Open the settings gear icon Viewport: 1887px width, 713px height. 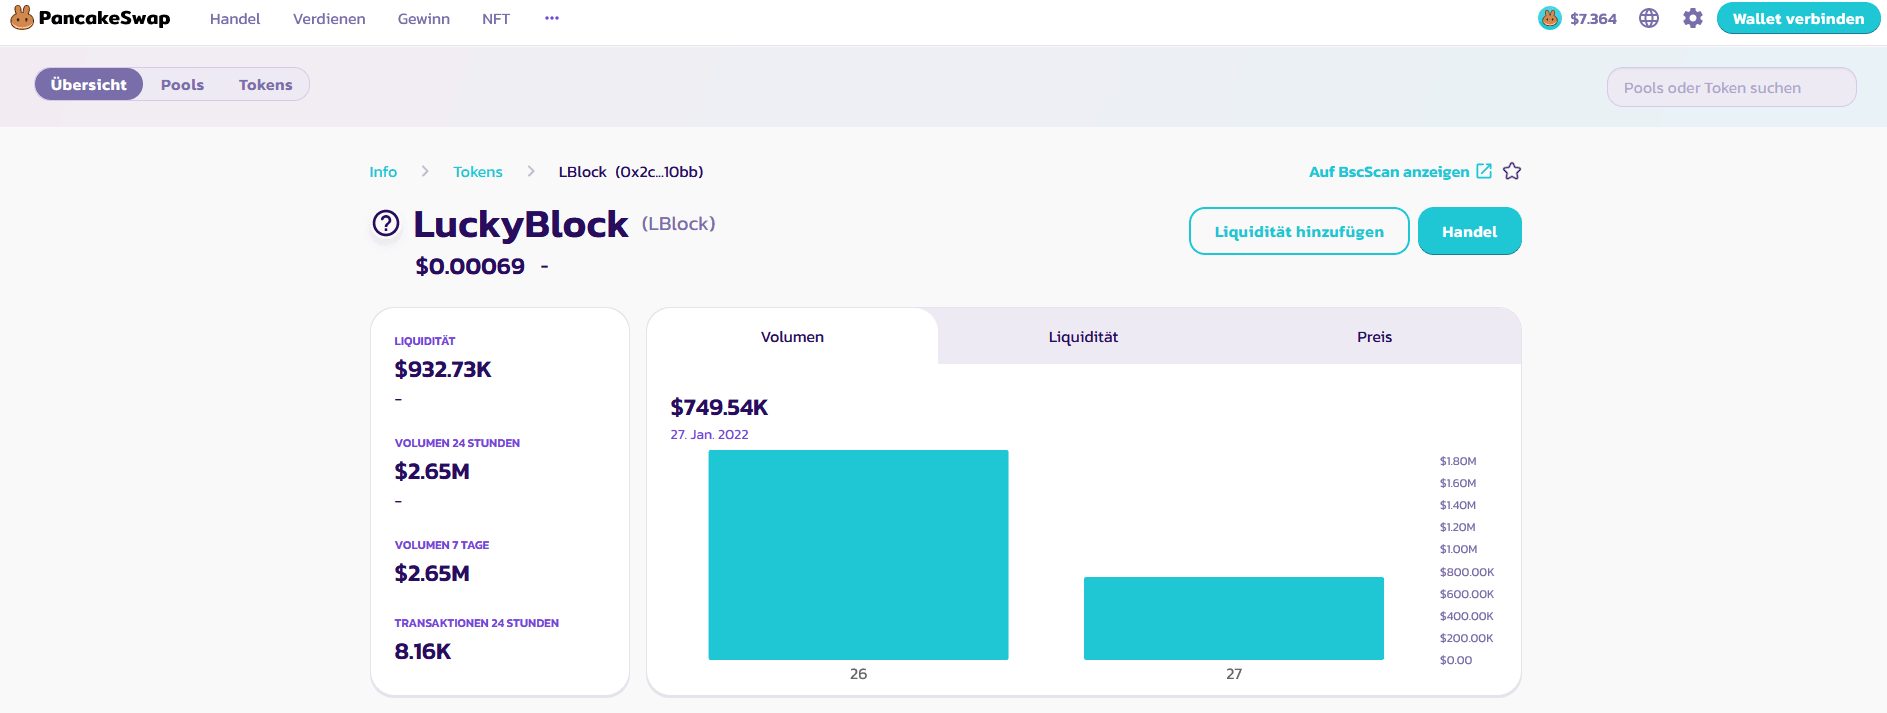click(x=1692, y=18)
